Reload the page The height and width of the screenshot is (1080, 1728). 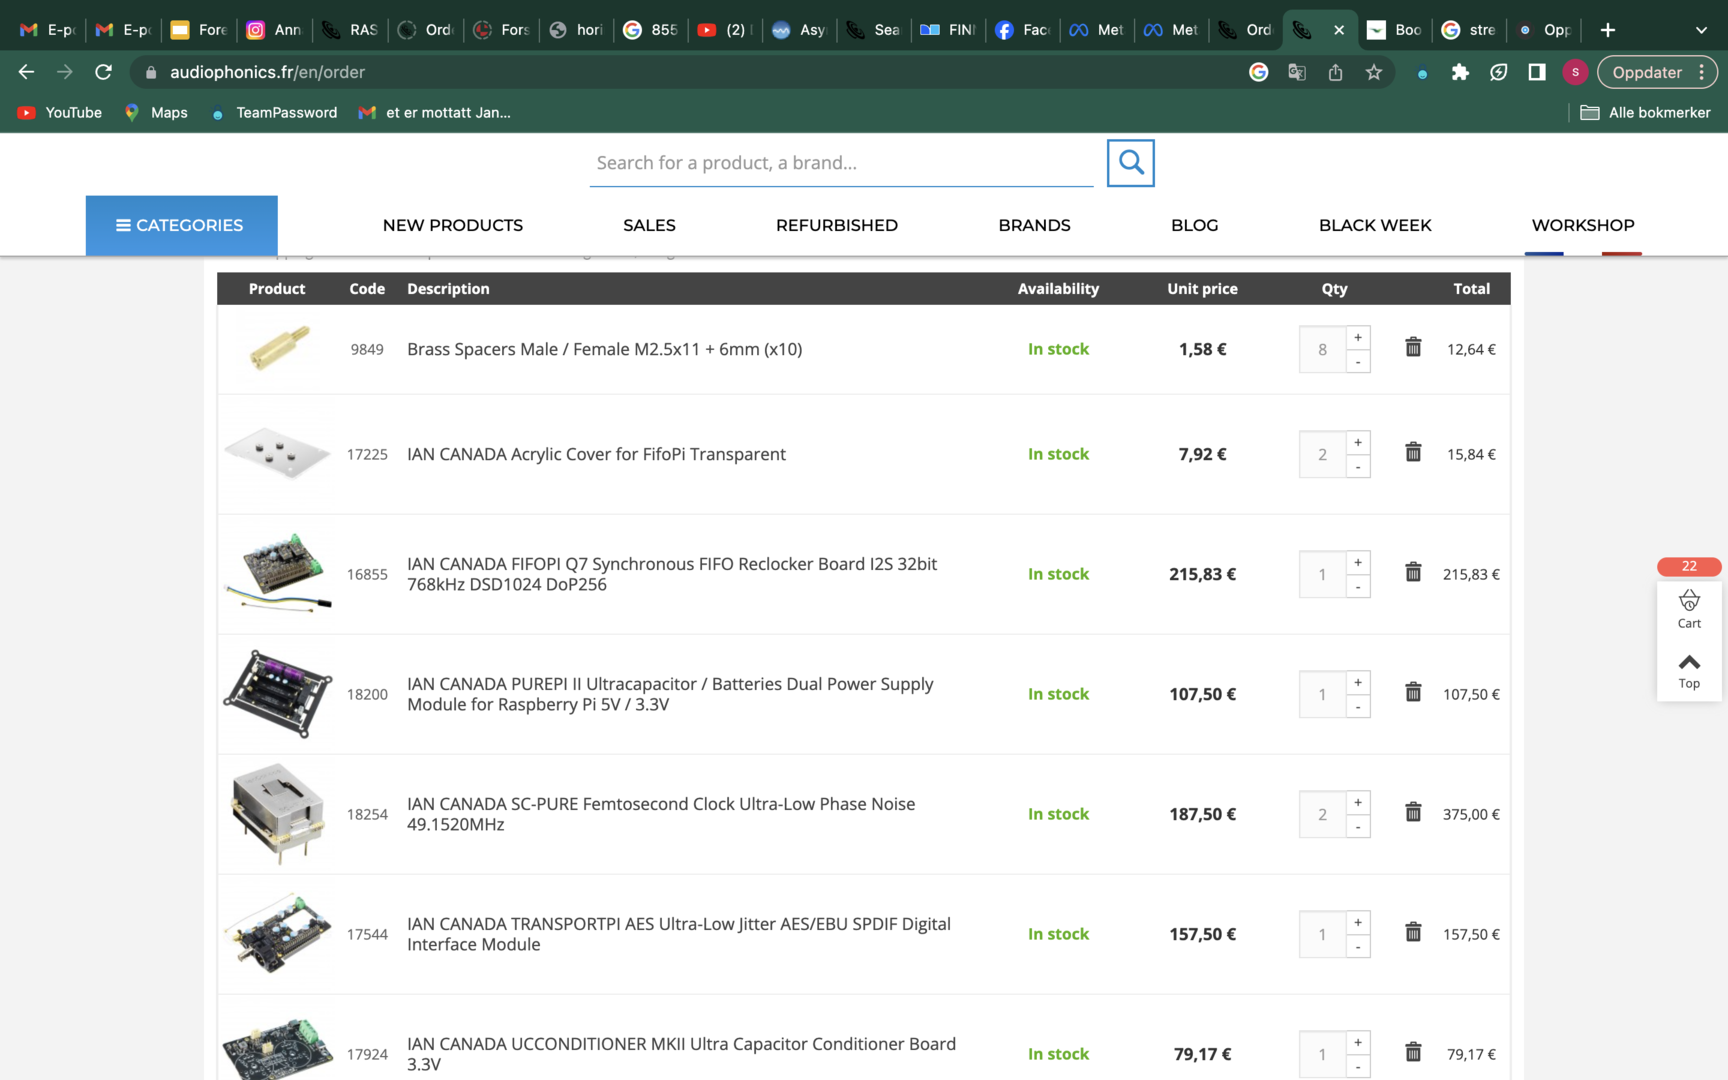103,72
